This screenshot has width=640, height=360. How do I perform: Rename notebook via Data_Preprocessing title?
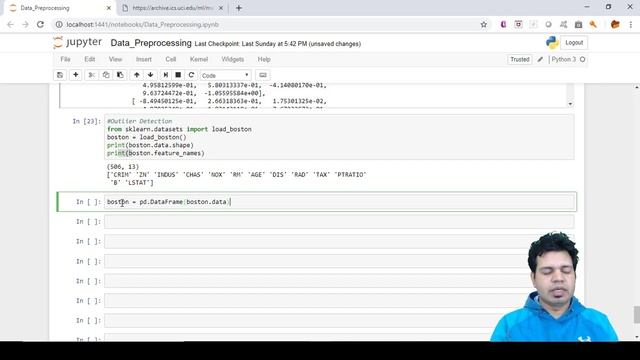click(x=151, y=43)
